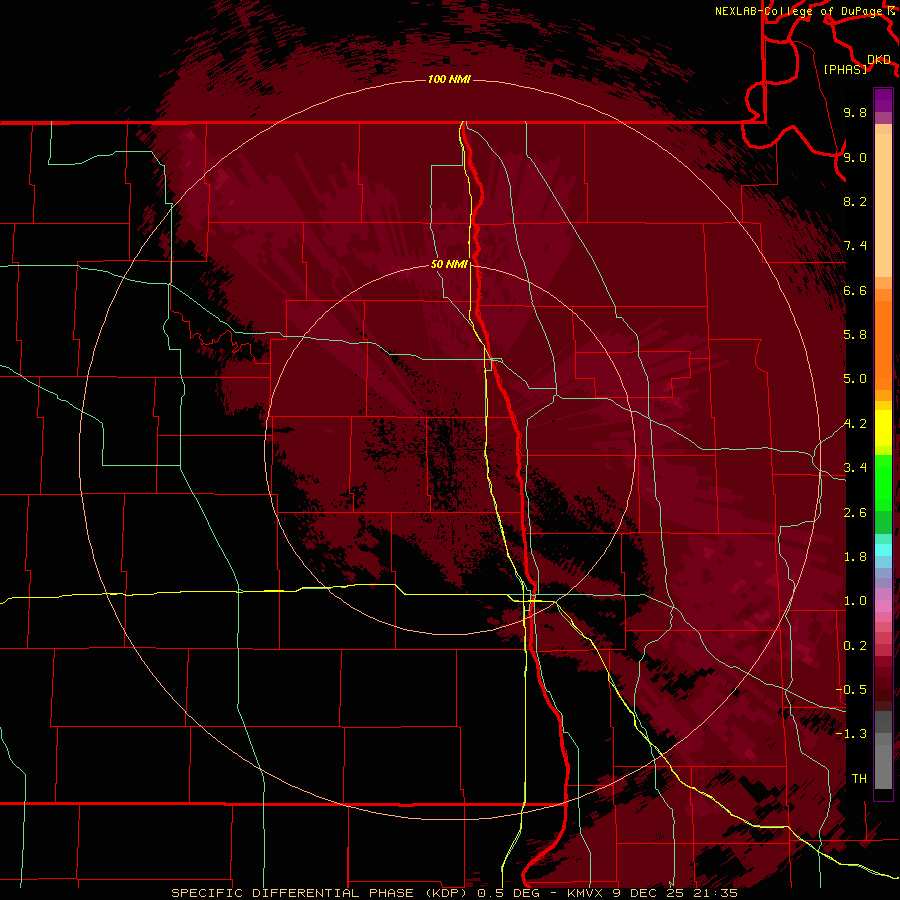Viewport: 900px width, 900px height.
Task: Click the [PHAS] legend unit label
Action: pos(845,69)
